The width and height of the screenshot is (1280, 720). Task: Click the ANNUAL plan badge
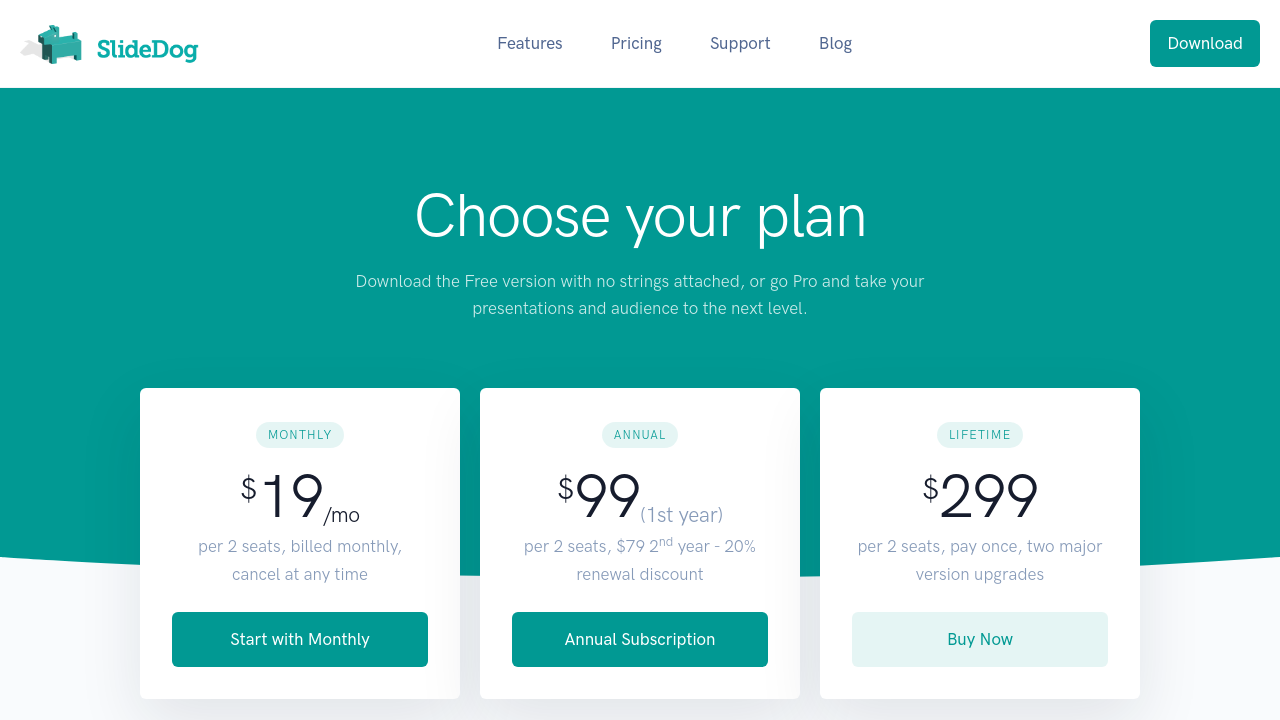click(640, 435)
